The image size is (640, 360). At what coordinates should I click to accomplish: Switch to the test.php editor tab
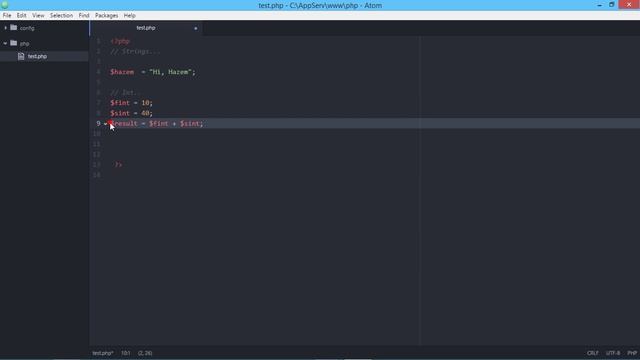pyautogui.click(x=146, y=28)
